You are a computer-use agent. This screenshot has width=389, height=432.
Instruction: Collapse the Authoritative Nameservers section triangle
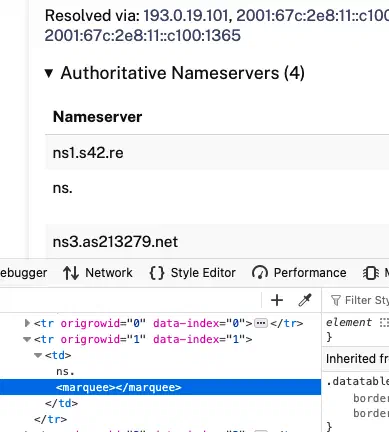coord(49,73)
